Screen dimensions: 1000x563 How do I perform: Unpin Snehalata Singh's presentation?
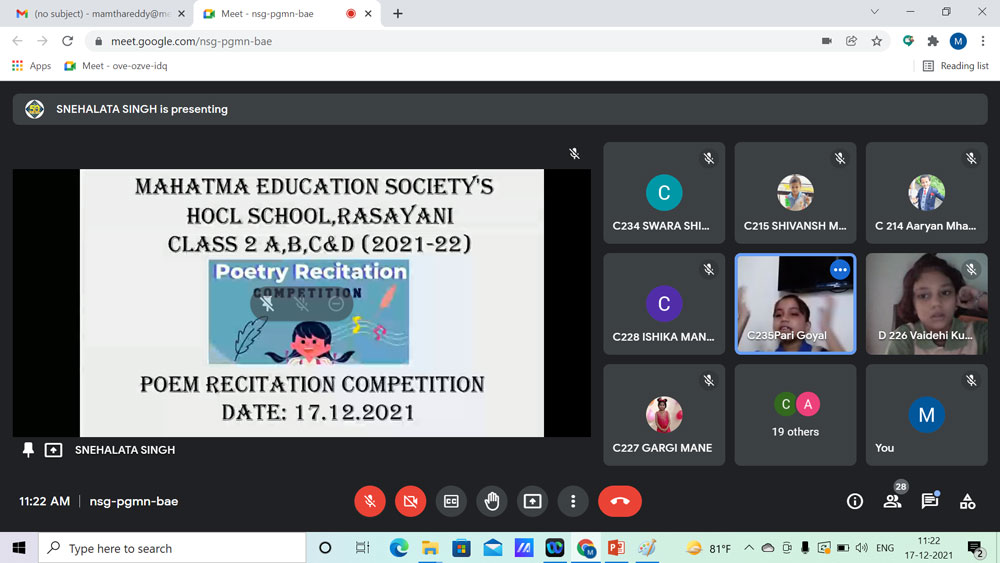tap(28, 450)
